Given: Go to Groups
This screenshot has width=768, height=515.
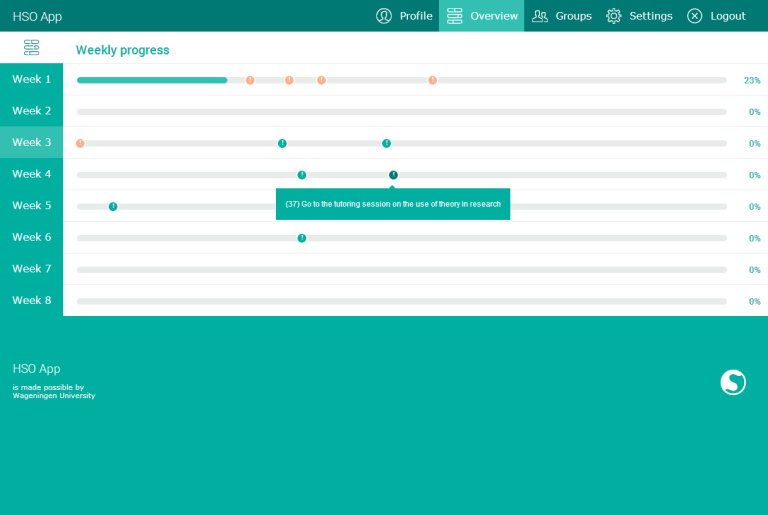Looking at the screenshot, I should pos(561,16).
